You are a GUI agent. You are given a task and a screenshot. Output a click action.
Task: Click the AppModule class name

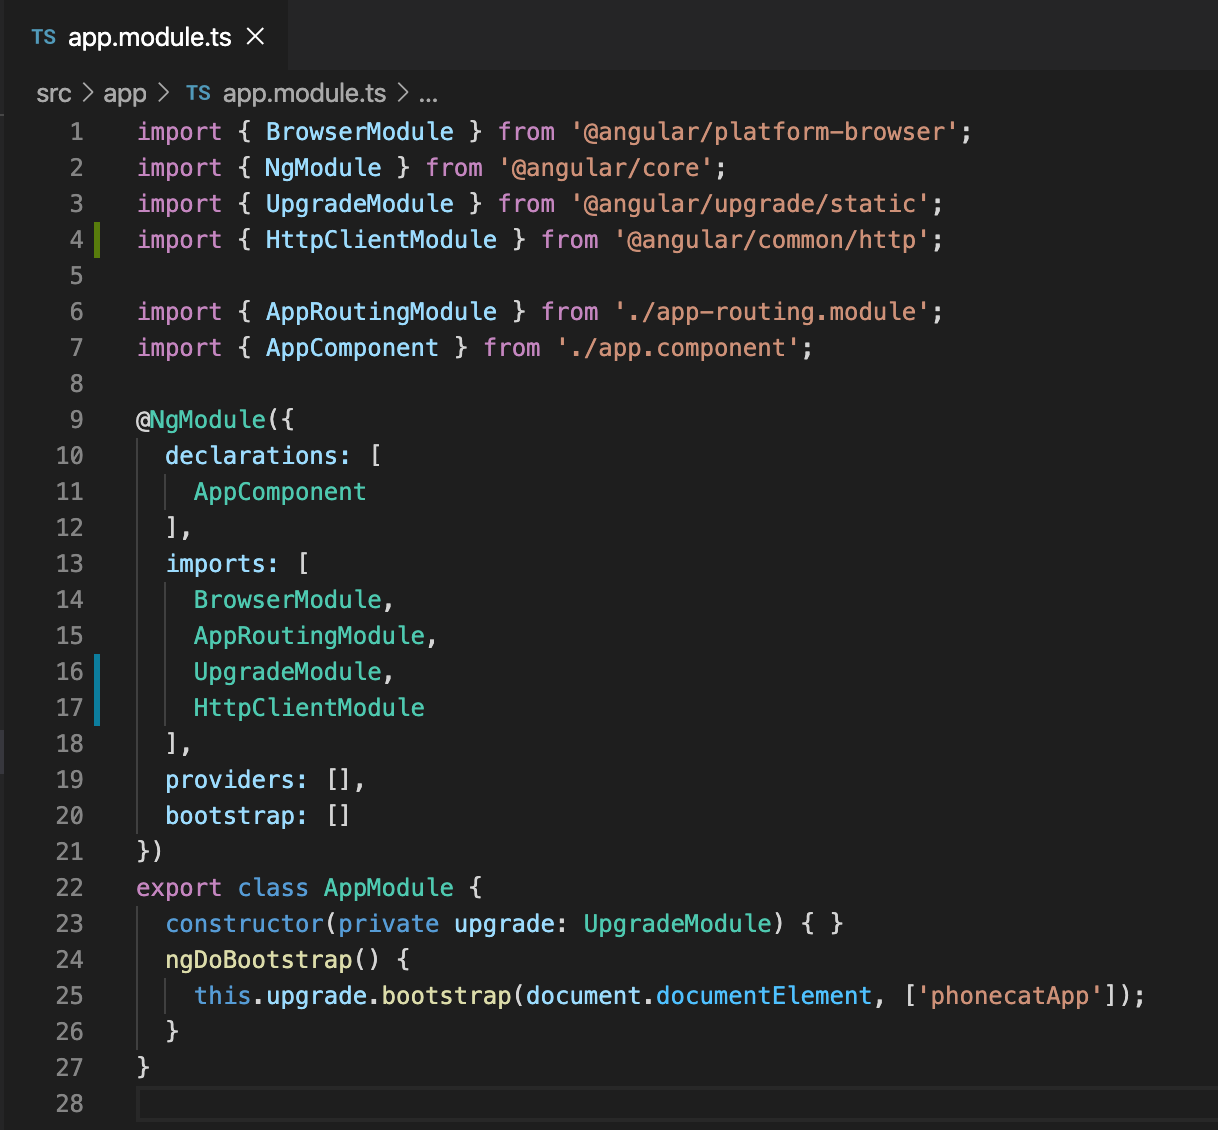click(388, 888)
